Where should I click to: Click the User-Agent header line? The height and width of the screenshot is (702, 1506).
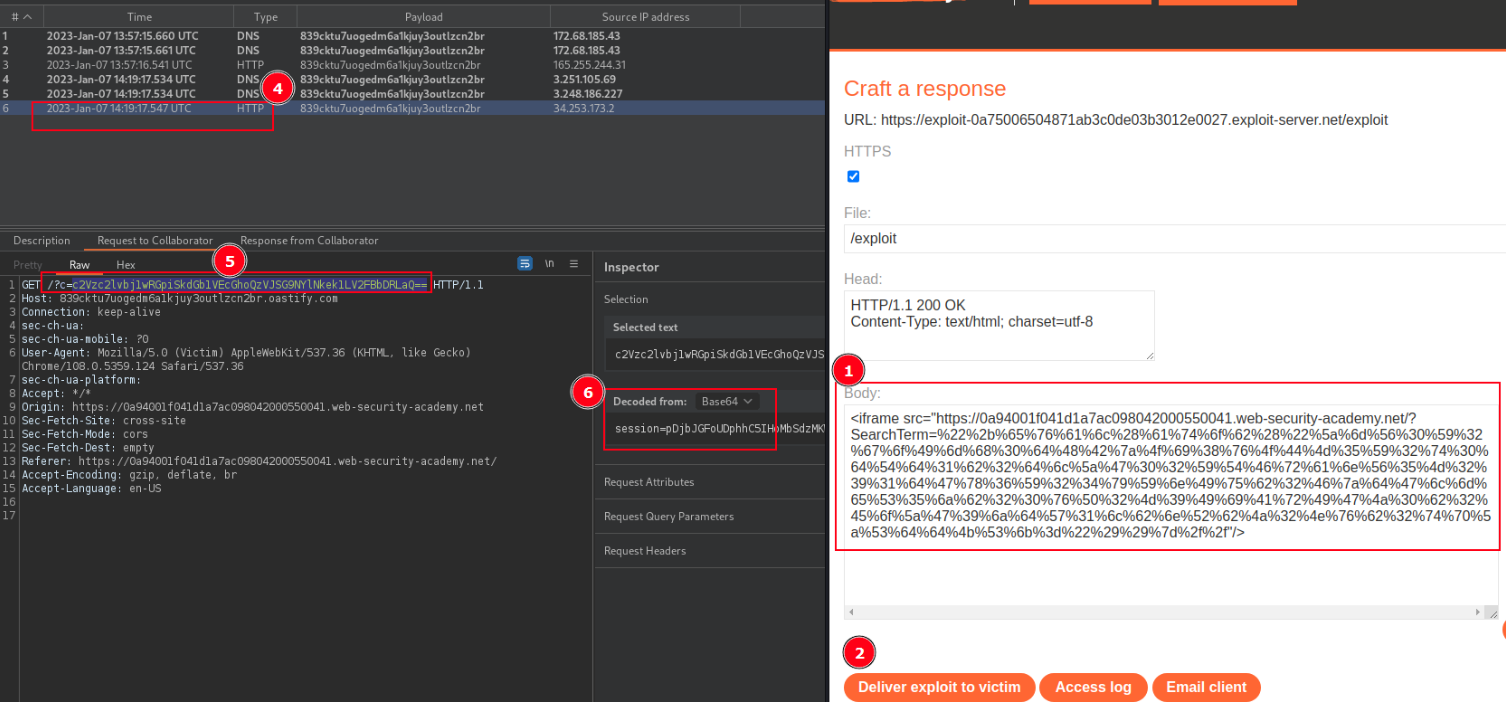246,359
